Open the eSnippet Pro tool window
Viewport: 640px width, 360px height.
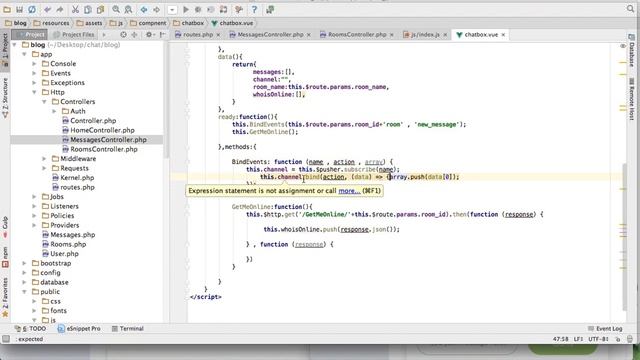(79, 329)
